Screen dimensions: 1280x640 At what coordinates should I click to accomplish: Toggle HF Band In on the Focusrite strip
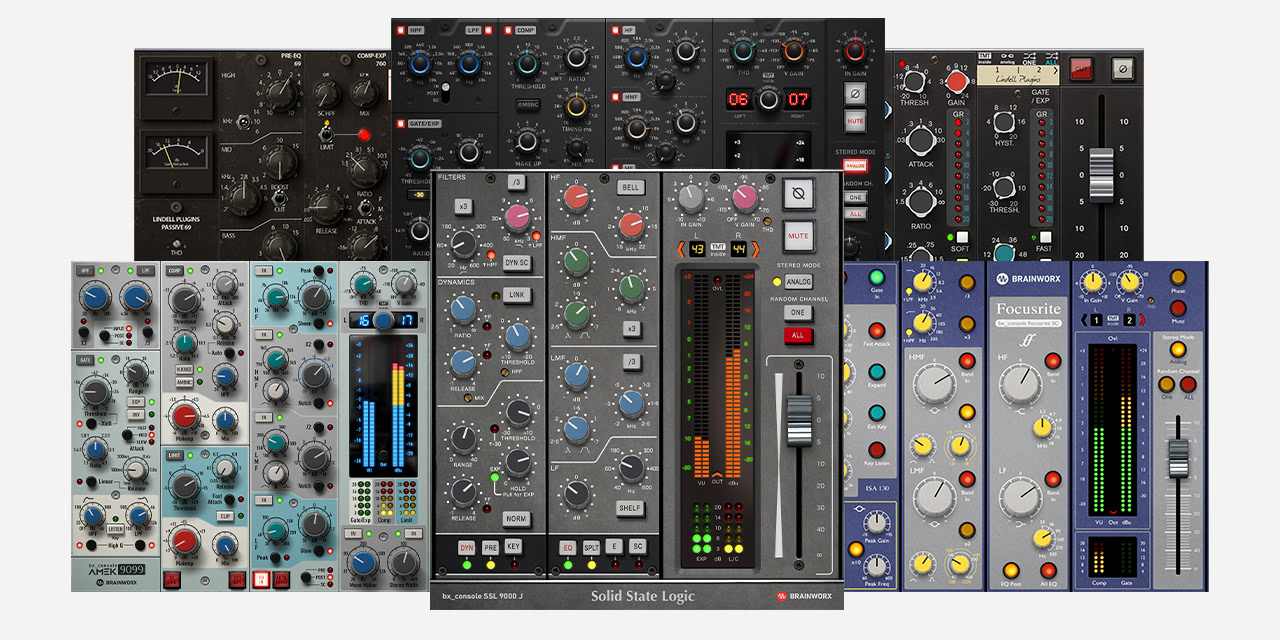1053,362
